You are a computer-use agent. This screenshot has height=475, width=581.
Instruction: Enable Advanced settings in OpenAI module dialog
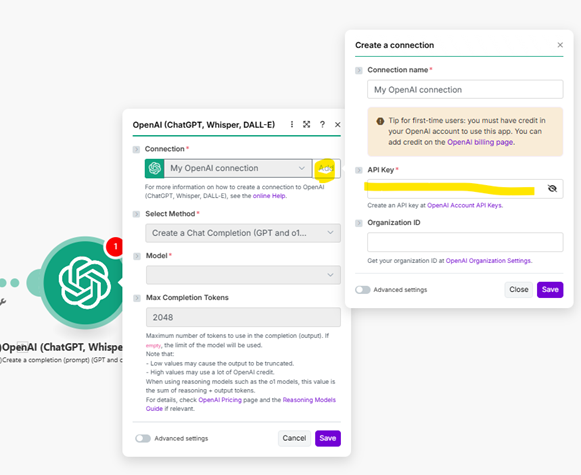click(143, 439)
